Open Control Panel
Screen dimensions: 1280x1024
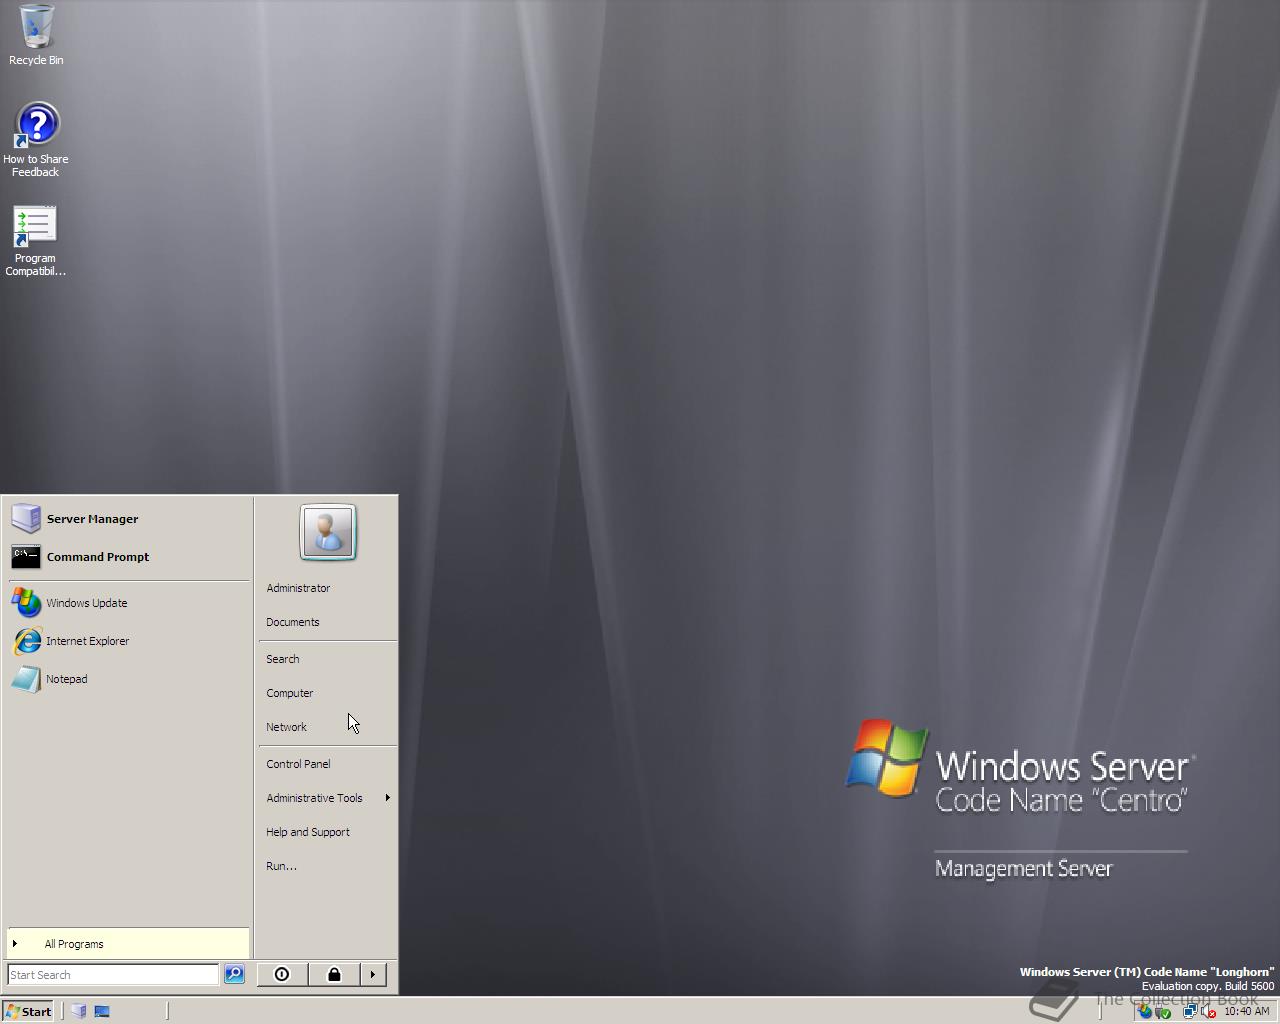[x=328, y=764]
